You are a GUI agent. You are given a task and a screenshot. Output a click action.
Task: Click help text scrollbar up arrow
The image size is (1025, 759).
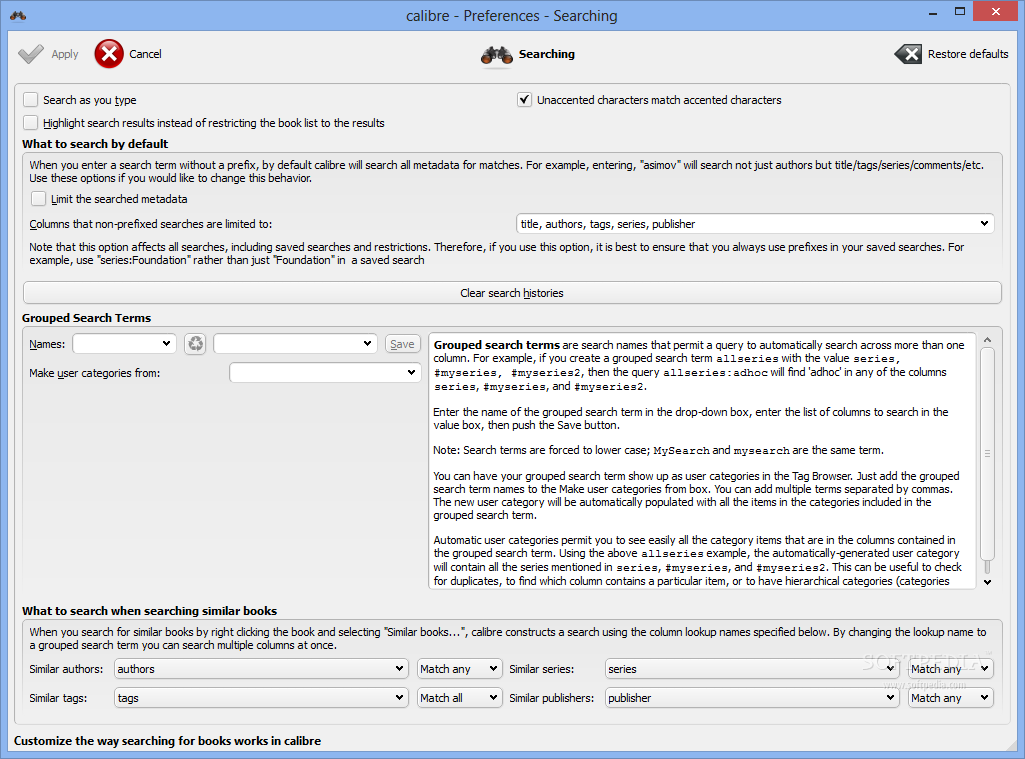(987, 340)
